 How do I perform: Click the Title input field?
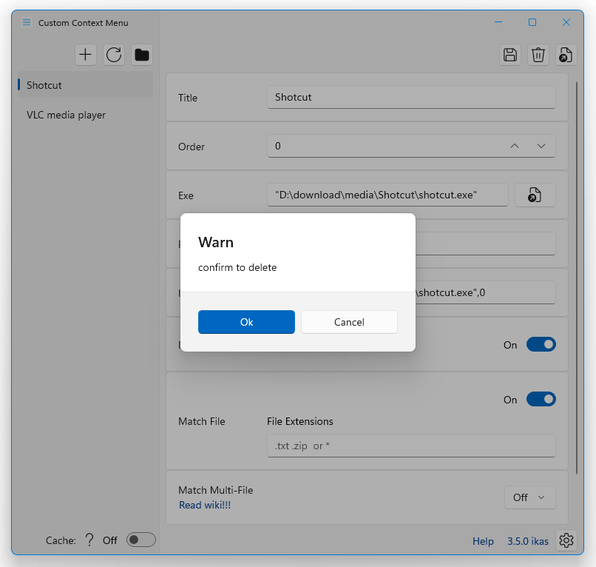click(x=411, y=97)
